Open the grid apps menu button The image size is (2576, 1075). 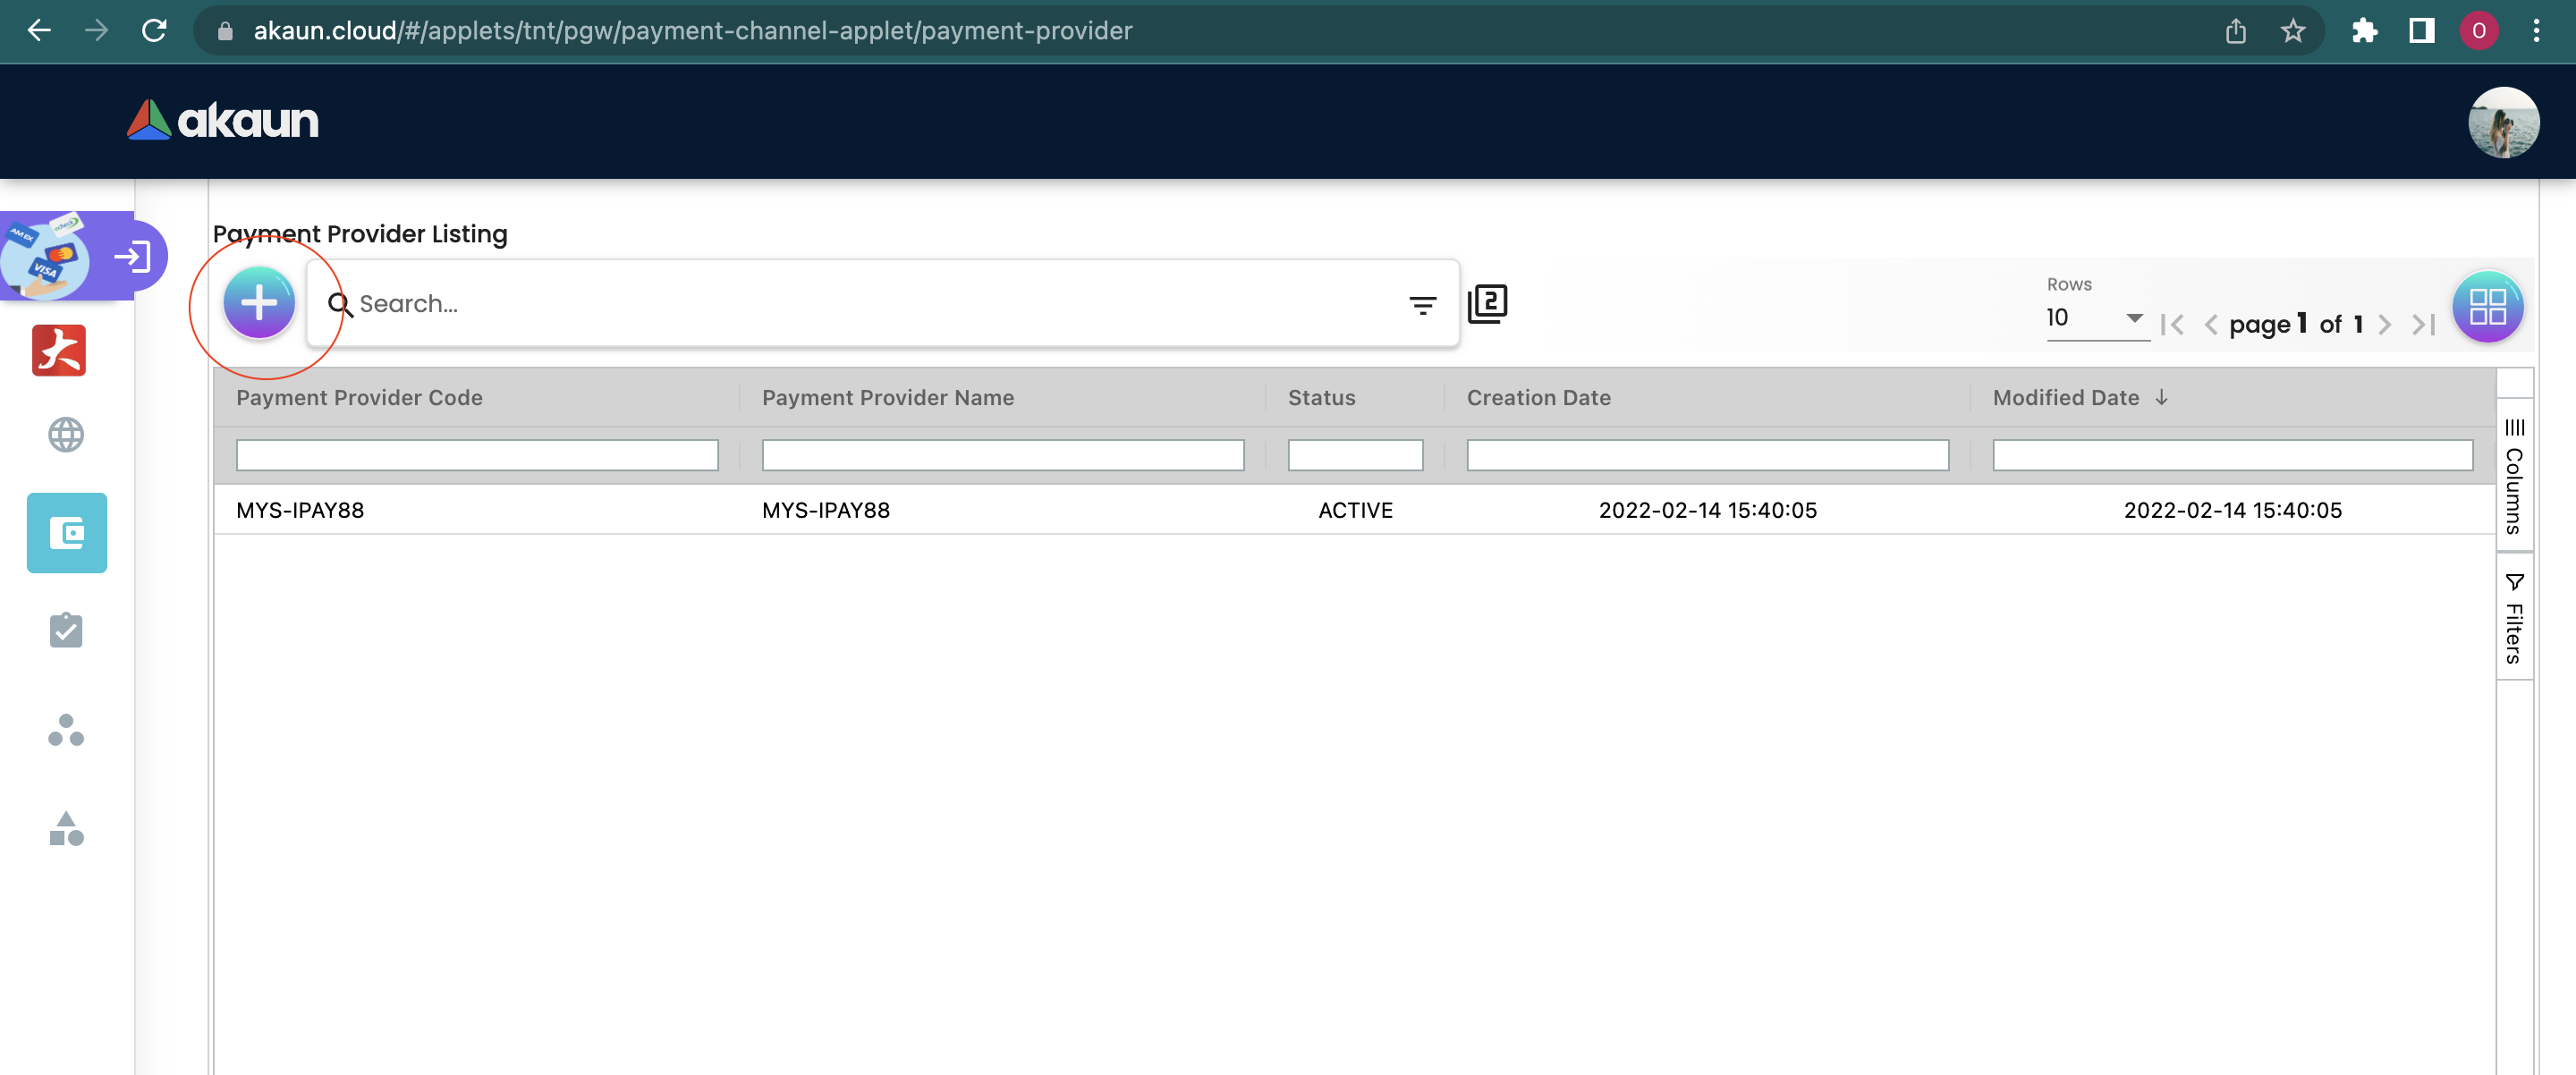[x=2487, y=307]
